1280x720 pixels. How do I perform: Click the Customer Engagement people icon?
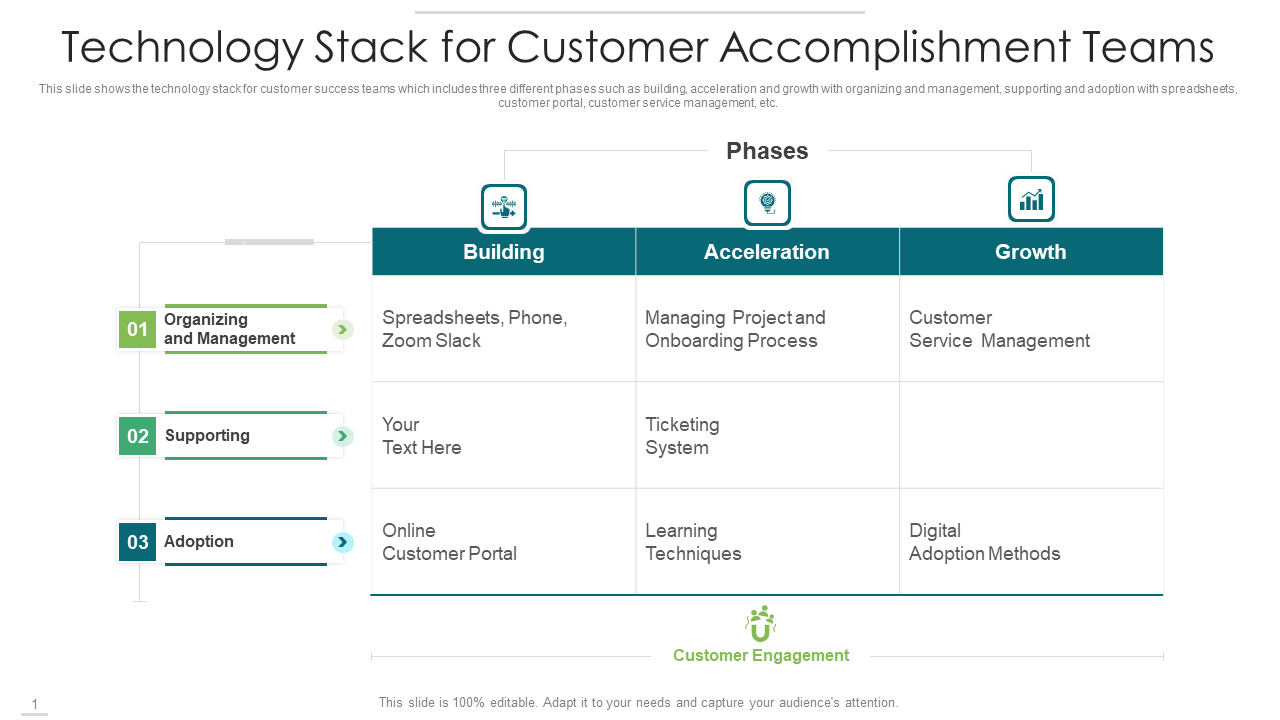point(761,624)
